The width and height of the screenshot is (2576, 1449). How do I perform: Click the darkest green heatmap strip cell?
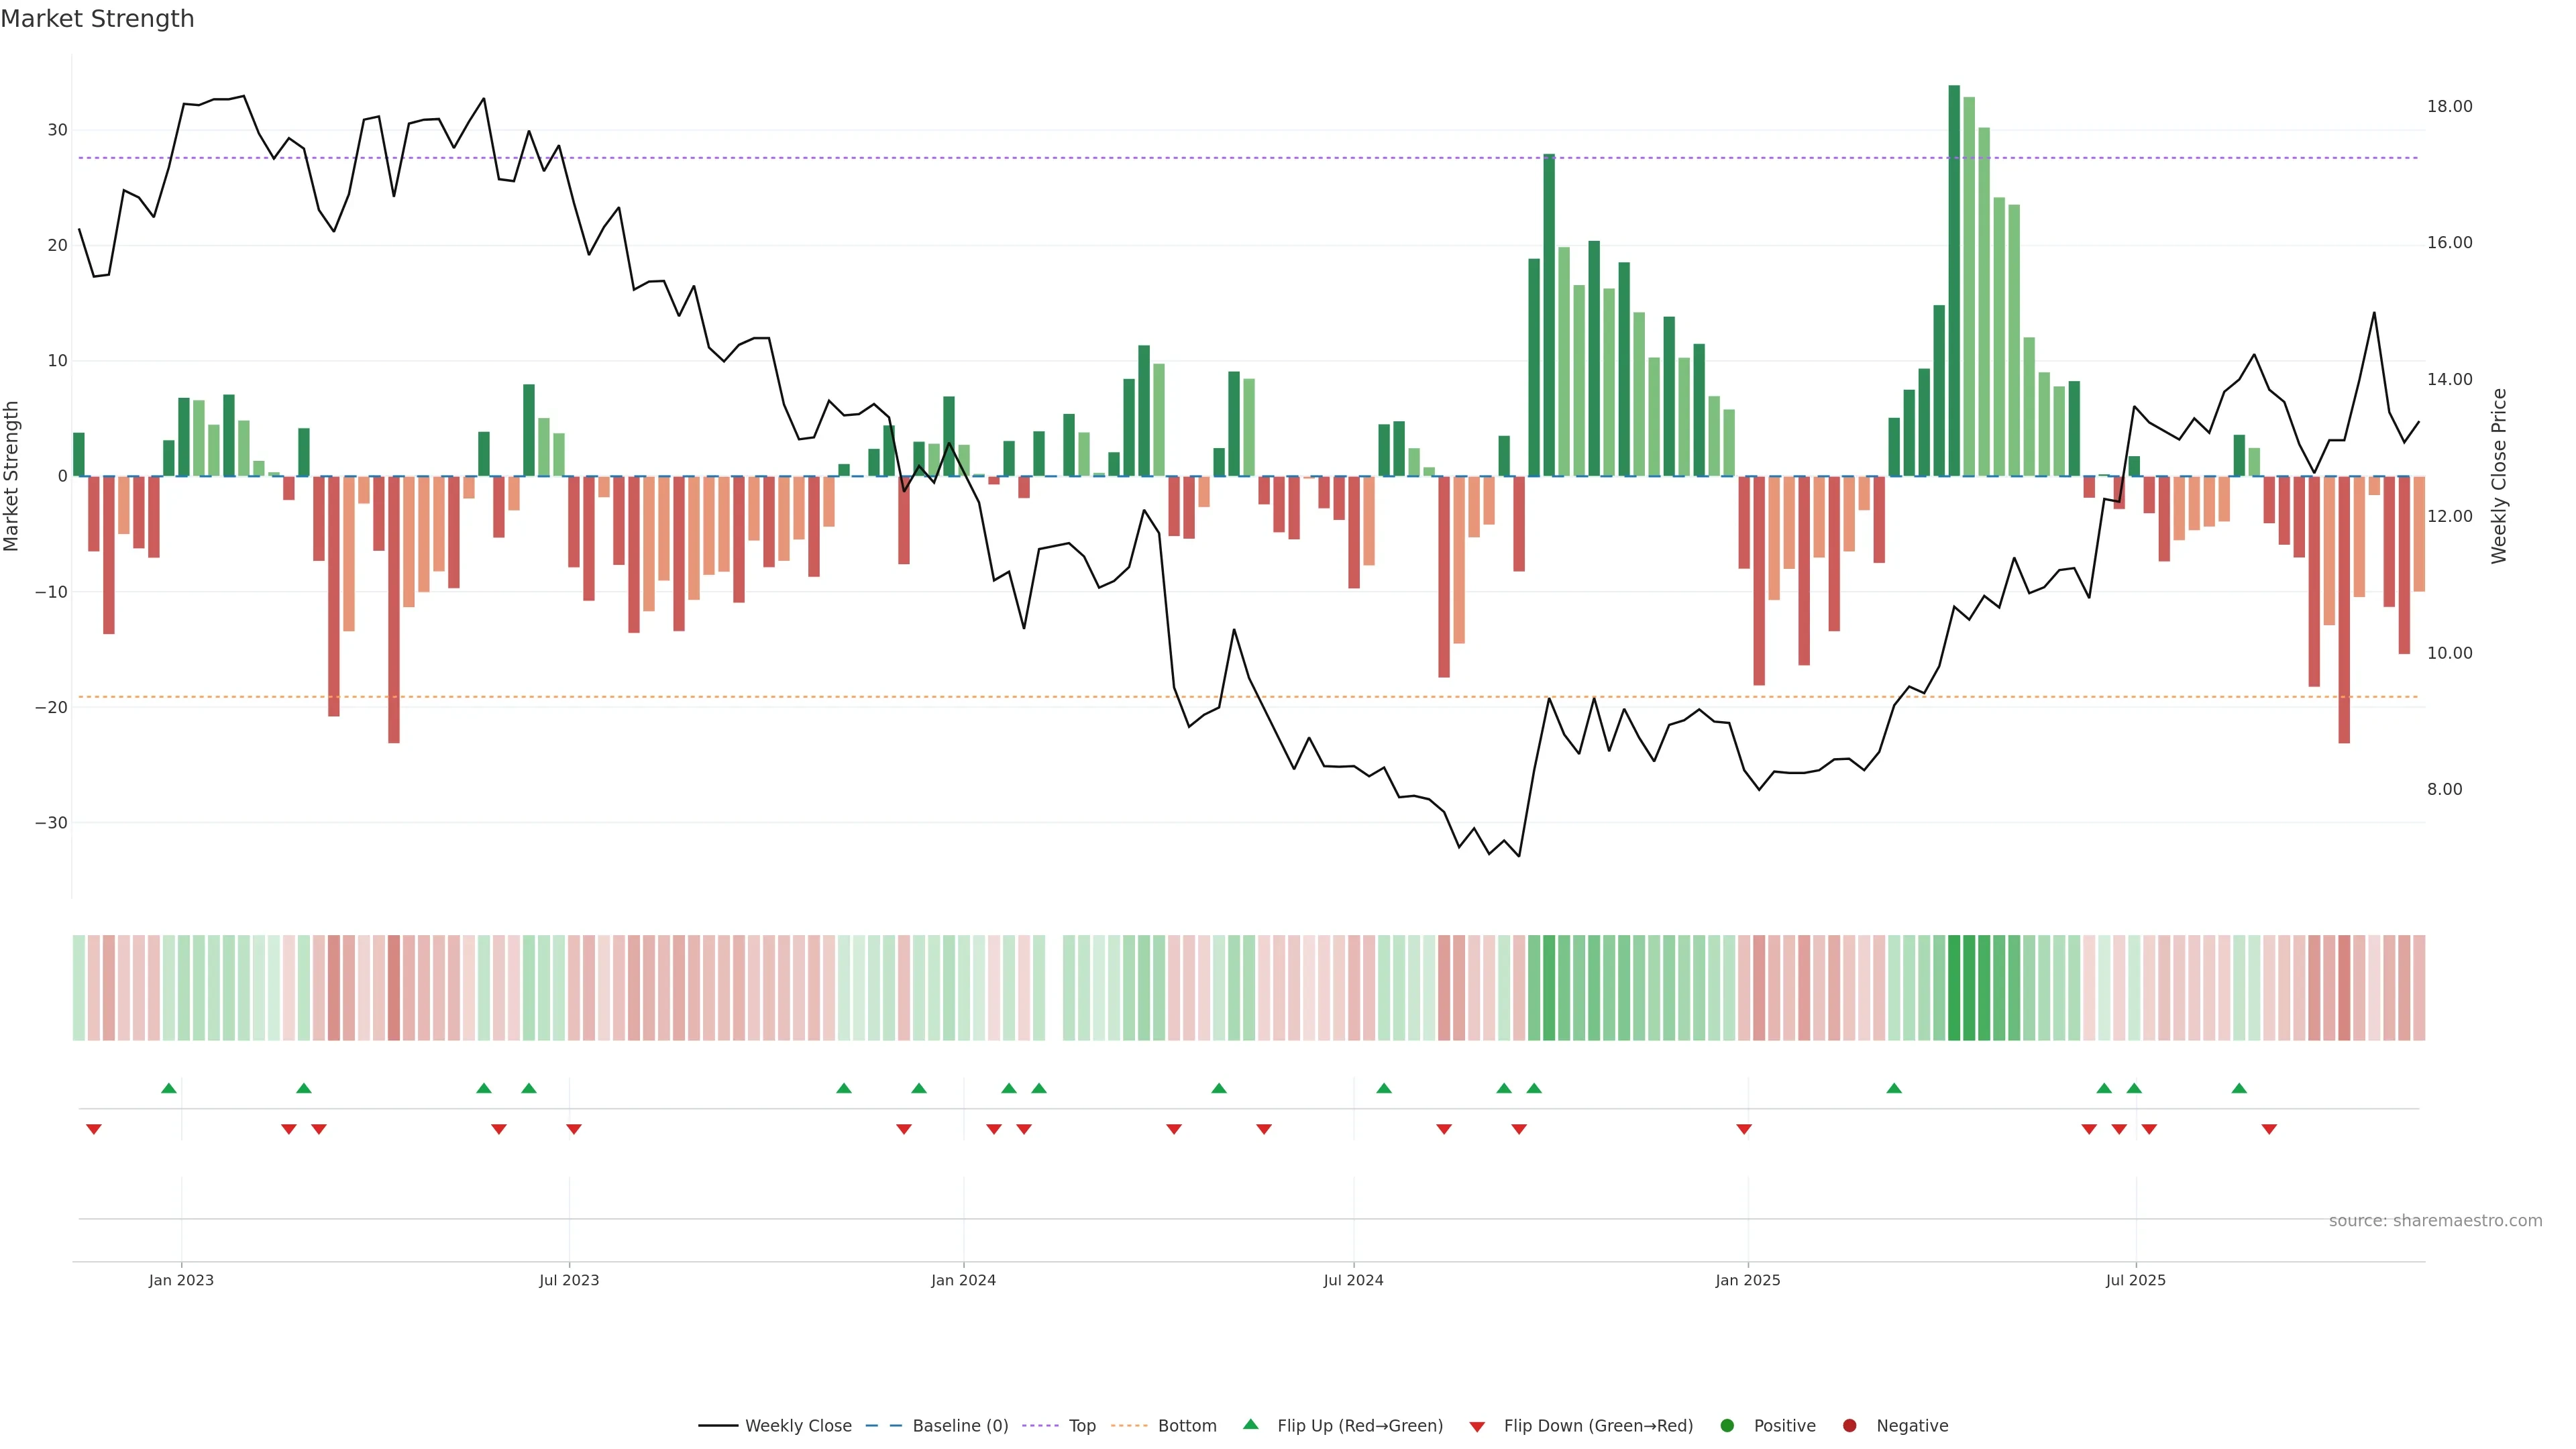[x=1954, y=988]
